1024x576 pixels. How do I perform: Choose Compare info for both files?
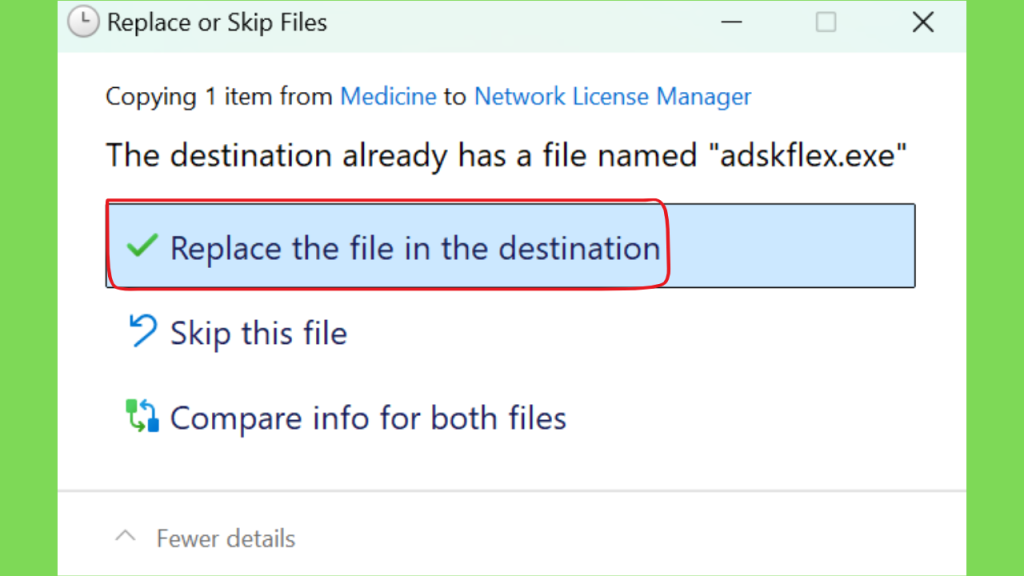pyautogui.click(x=368, y=418)
